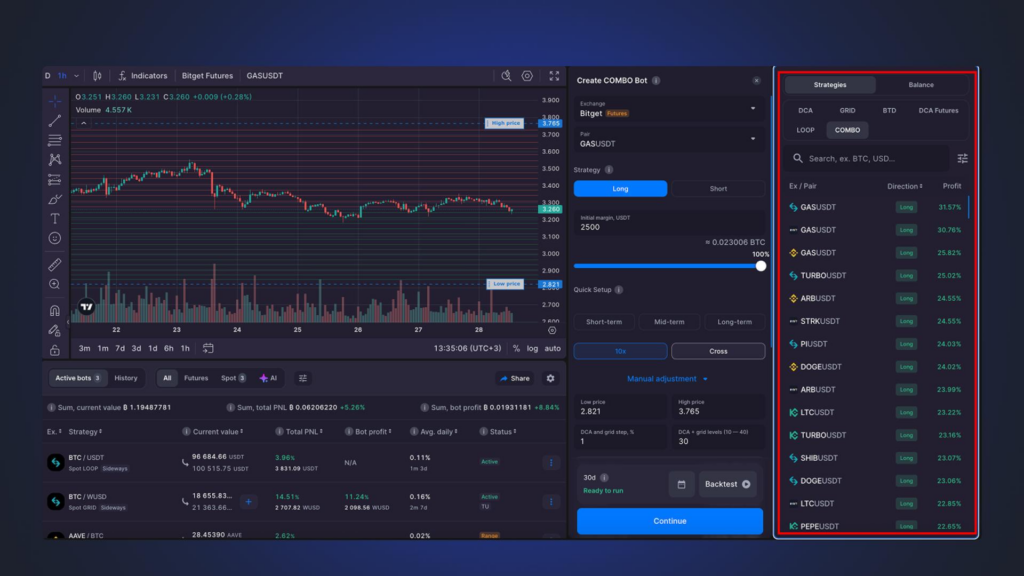
Task: Open the strategies filter sliders icon
Action: [x=963, y=159]
